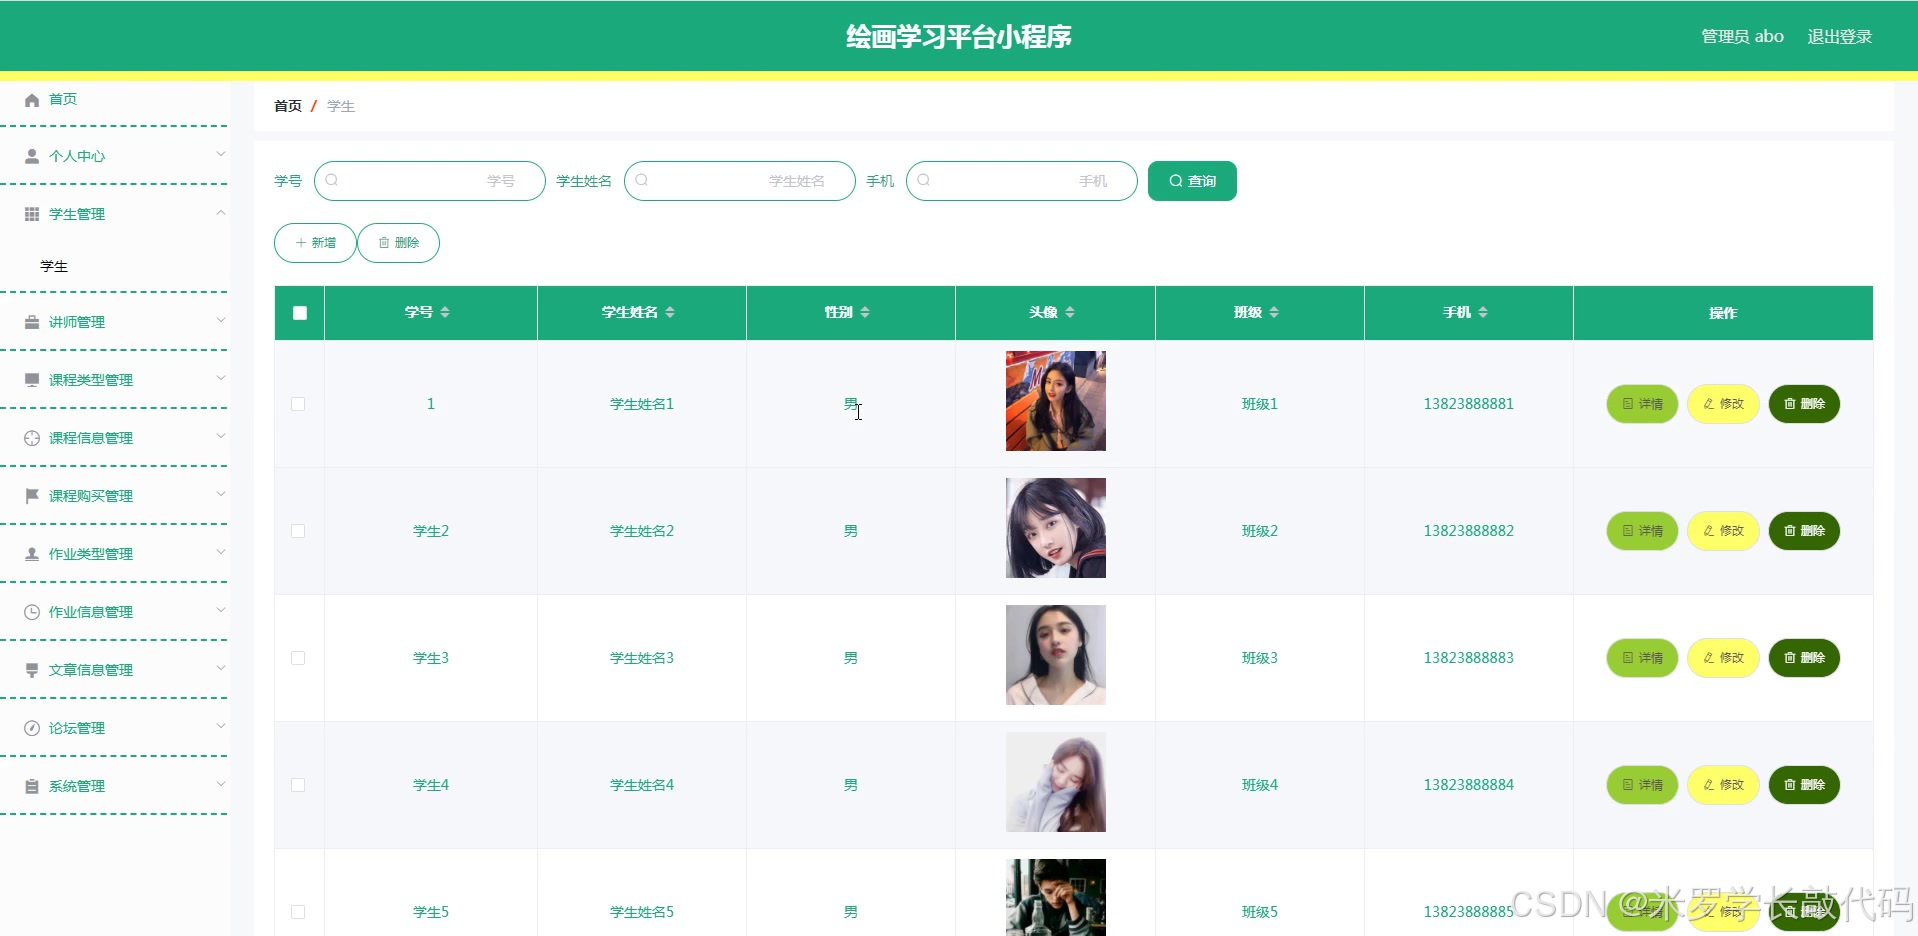1918x936 pixels.
Task: Open the 讲师管理 menu label
Action: [x=77, y=322]
